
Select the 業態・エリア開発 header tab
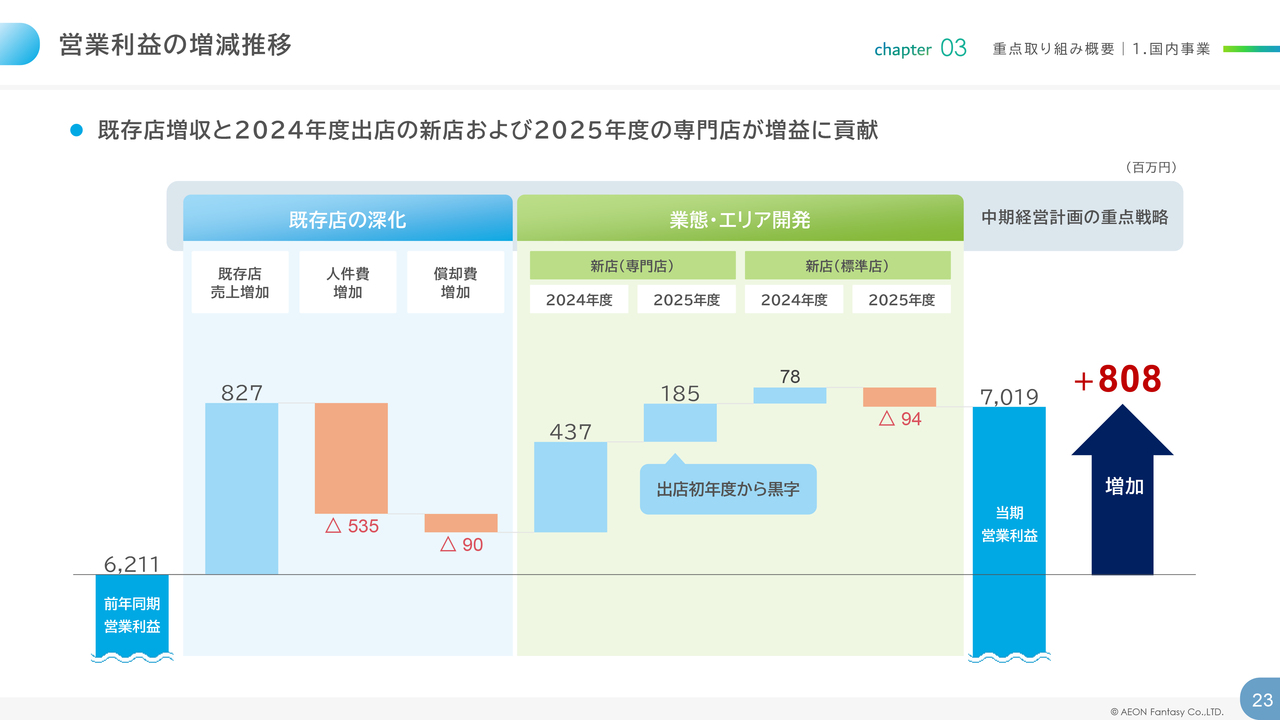(x=740, y=219)
